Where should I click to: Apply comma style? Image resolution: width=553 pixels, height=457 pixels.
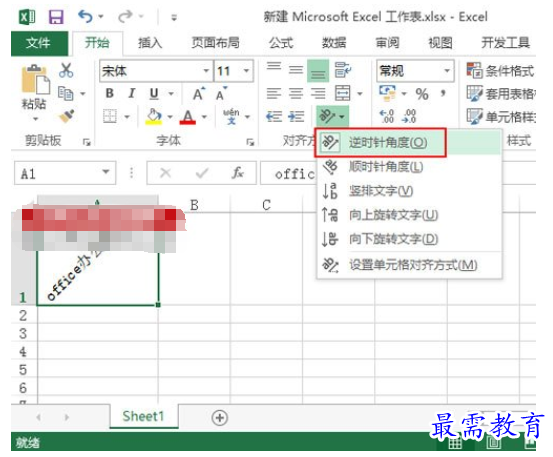pos(443,93)
